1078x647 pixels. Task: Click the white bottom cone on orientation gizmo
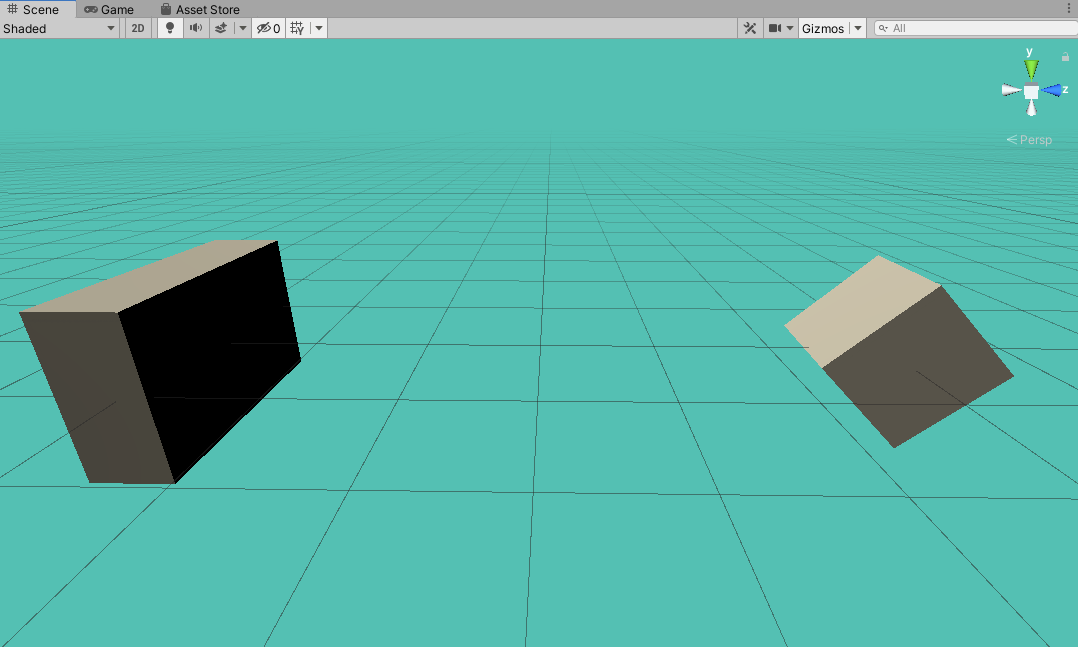tap(1031, 108)
